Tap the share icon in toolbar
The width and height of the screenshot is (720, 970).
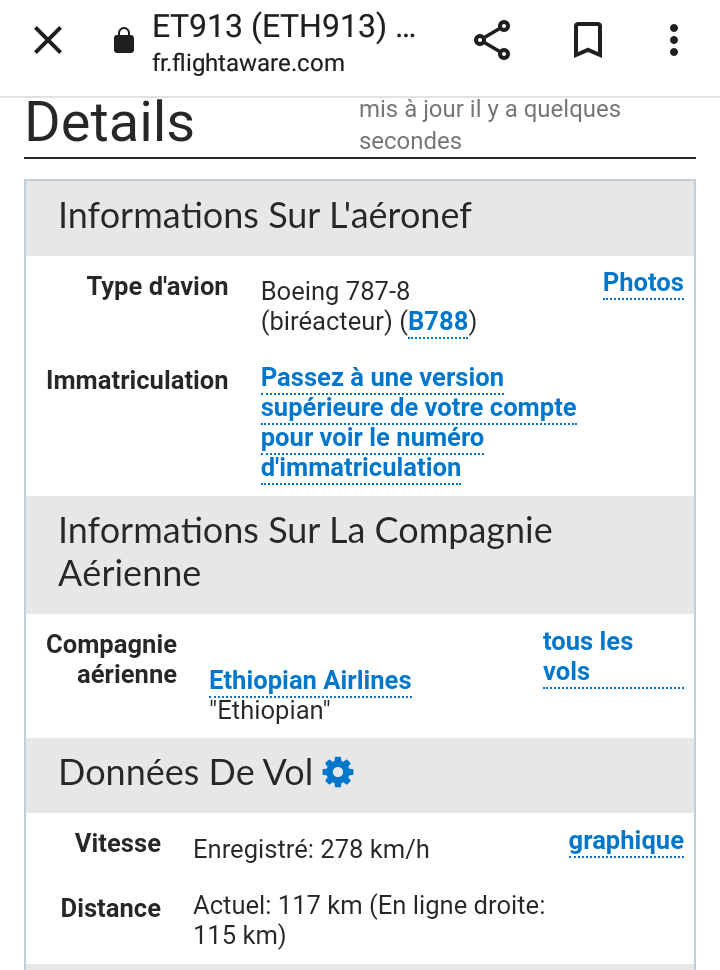tap(492, 41)
